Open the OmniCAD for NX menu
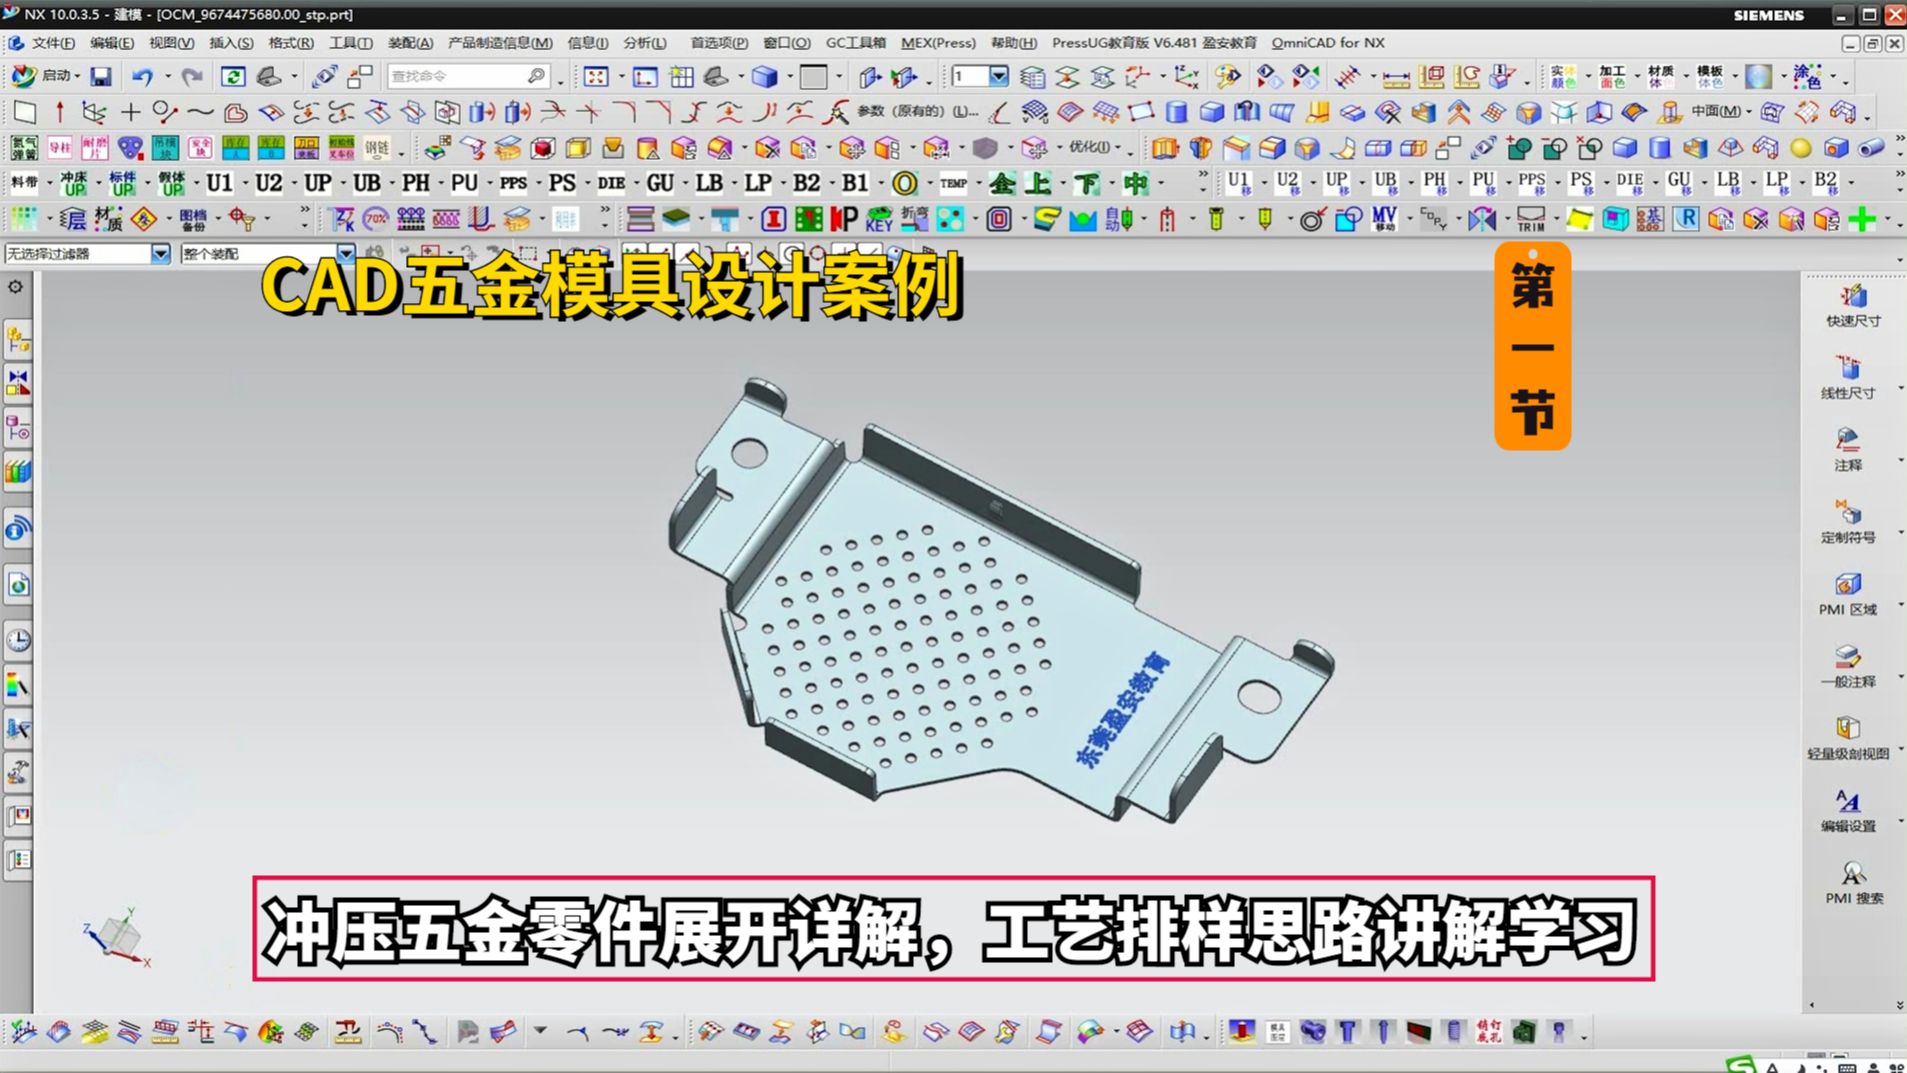Screen dimensions: 1907x1073 pos(1328,43)
